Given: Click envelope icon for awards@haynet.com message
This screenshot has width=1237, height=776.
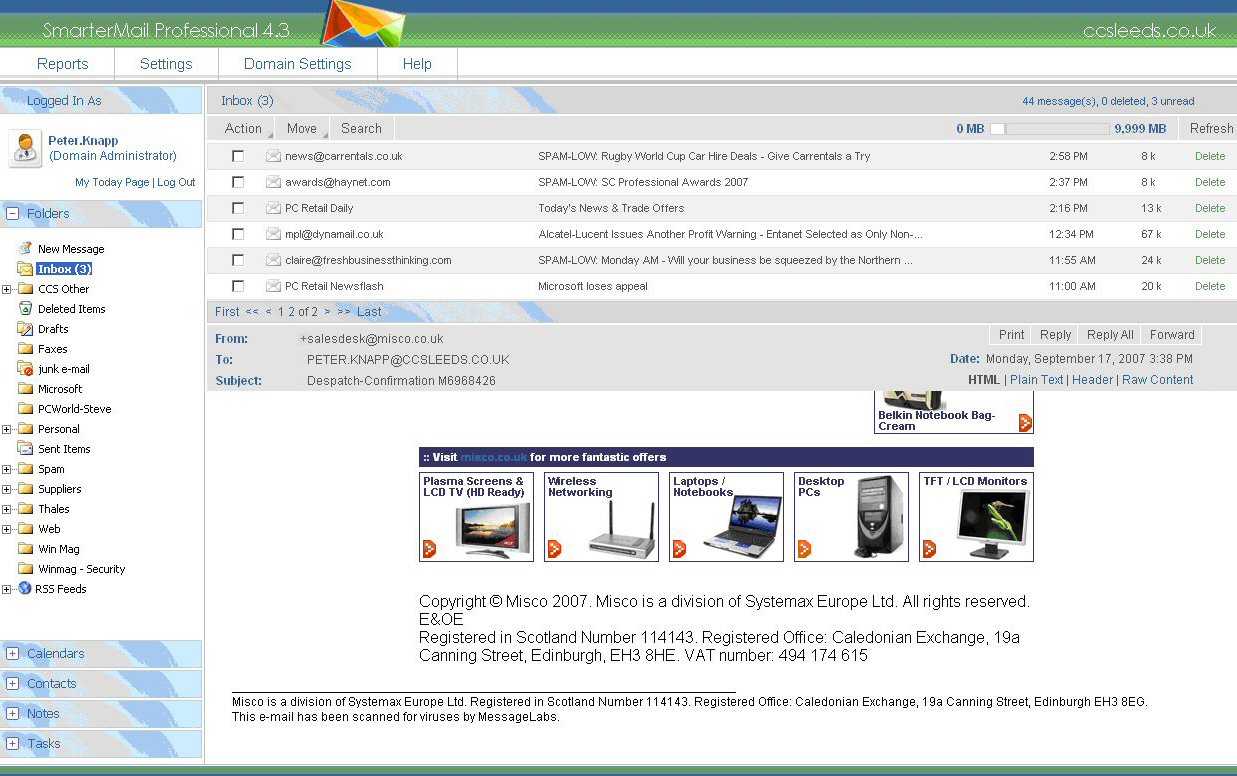Looking at the screenshot, I should [273, 182].
